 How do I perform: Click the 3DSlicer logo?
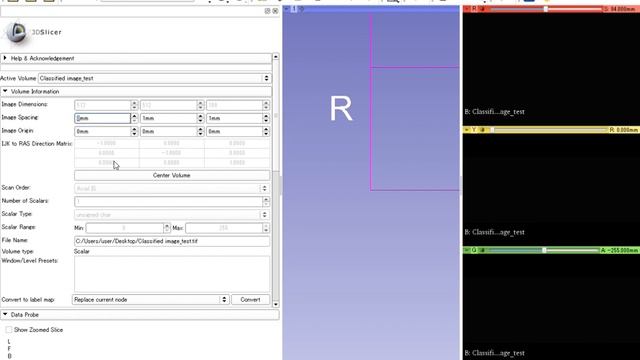point(33,32)
